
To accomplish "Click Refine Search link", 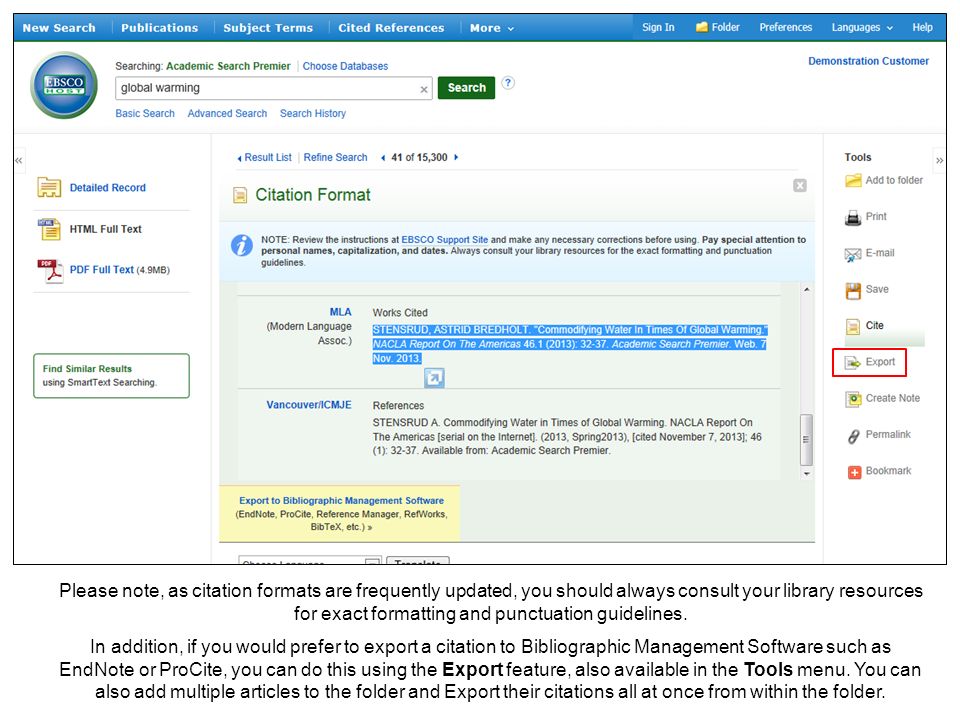I will point(336,157).
